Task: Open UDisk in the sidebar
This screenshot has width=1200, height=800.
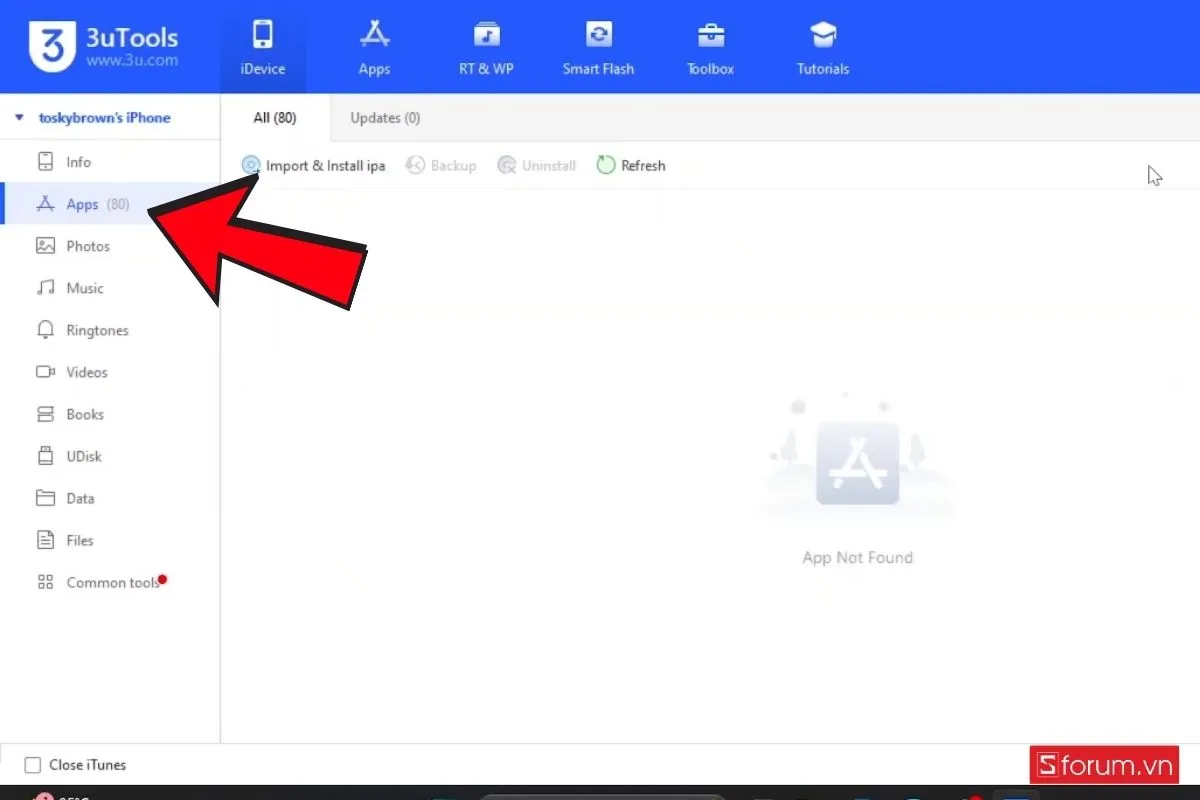Action: [84, 456]
